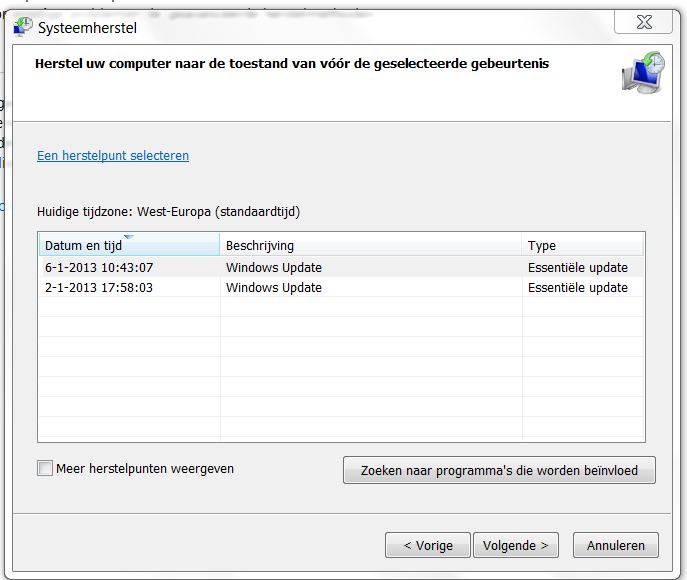Open the 'Een herstelpunt selecteren' link
Image resolution: width=687 pixels, height=580 pixels.
[x=113, y=156]
